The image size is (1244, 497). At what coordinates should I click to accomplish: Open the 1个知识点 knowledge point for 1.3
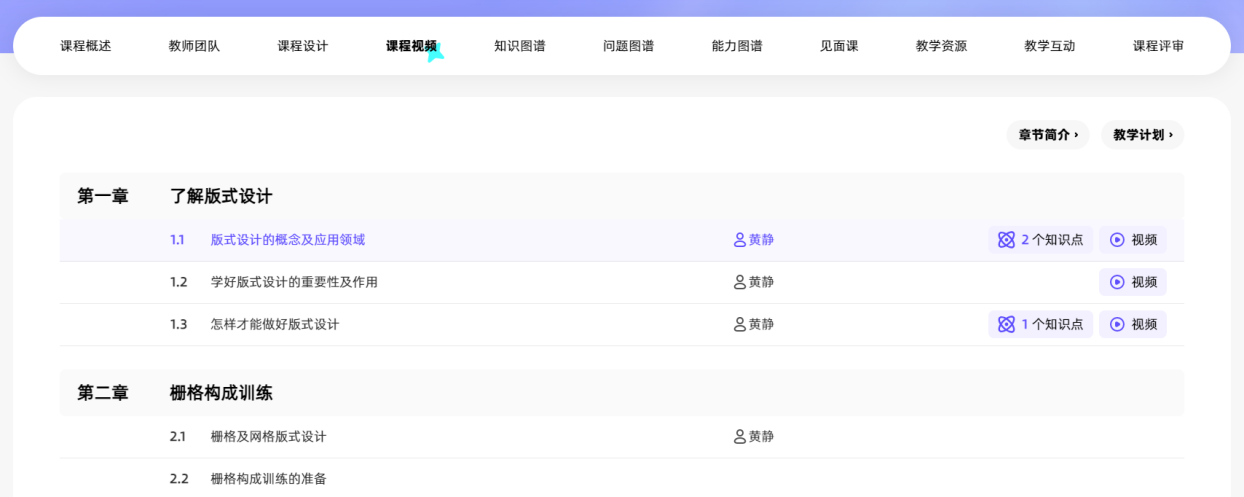pyautogui.click(x=1040, y=324)
